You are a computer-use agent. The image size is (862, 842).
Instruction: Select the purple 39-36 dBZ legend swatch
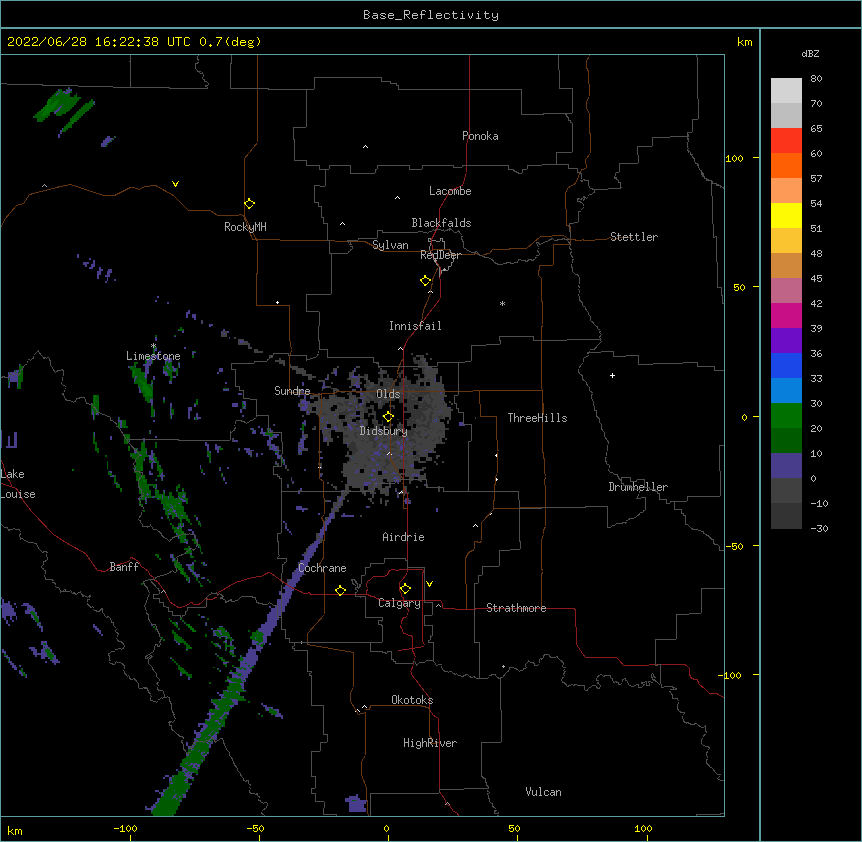(x=786, y=341)
